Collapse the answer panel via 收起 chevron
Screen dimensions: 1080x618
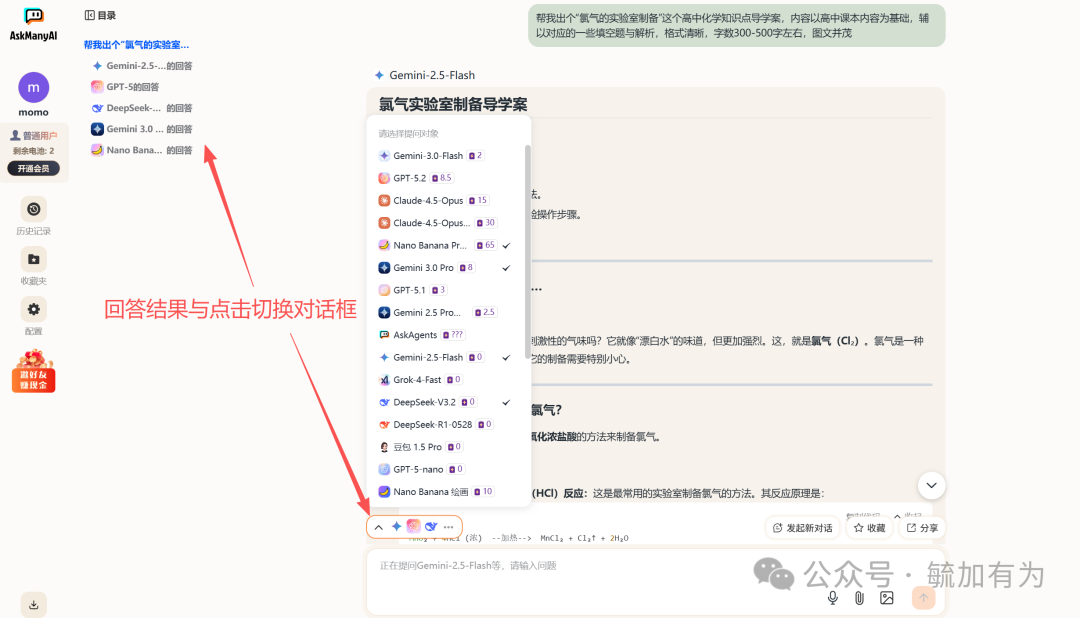click(x=897, y=517)
